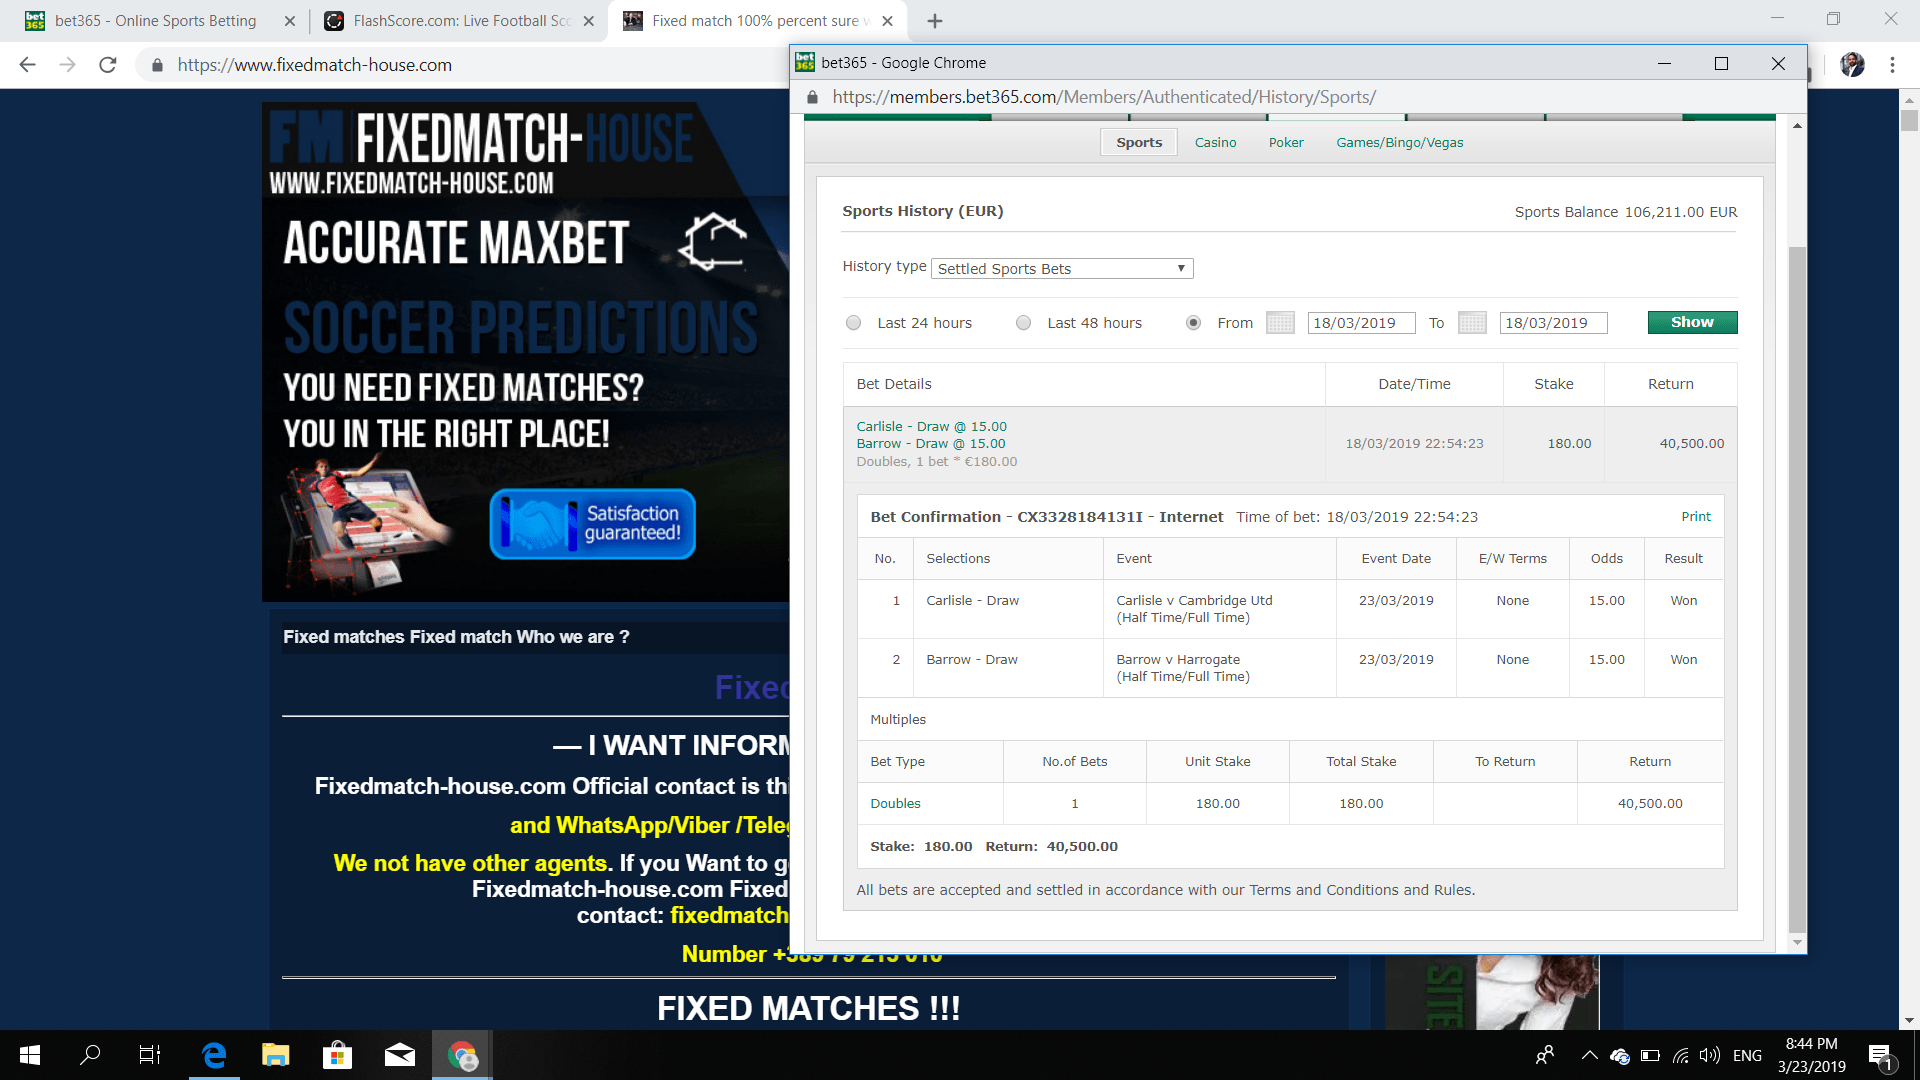Click battery status icon in tray

pyautogui.click(x=1650, y=1055)
